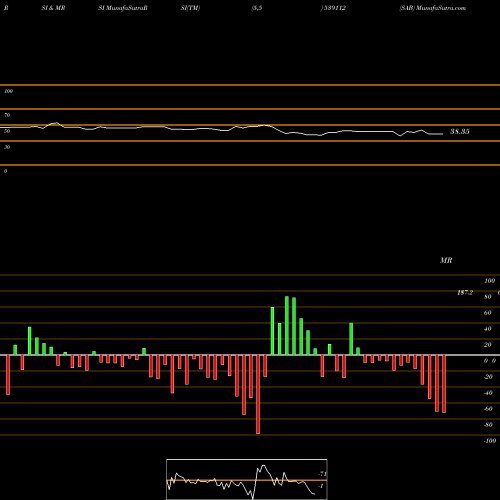The width and height of the screenshot is (500, 500).
Task: Click the MR axis label -80
Action: pyautogui.click(x=488, y=425)
